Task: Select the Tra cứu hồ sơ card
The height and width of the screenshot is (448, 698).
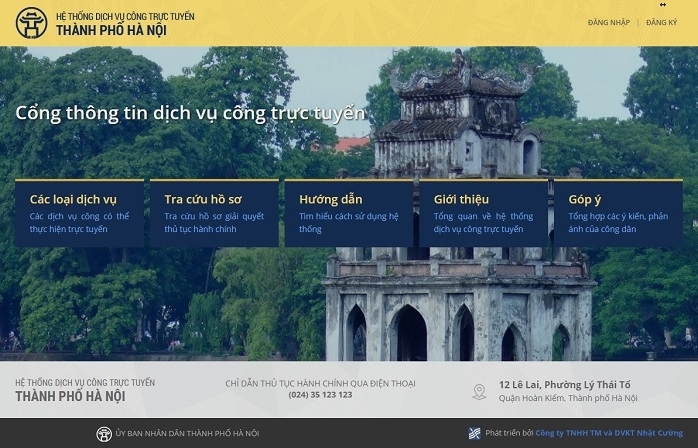Action: pos(214,213)
